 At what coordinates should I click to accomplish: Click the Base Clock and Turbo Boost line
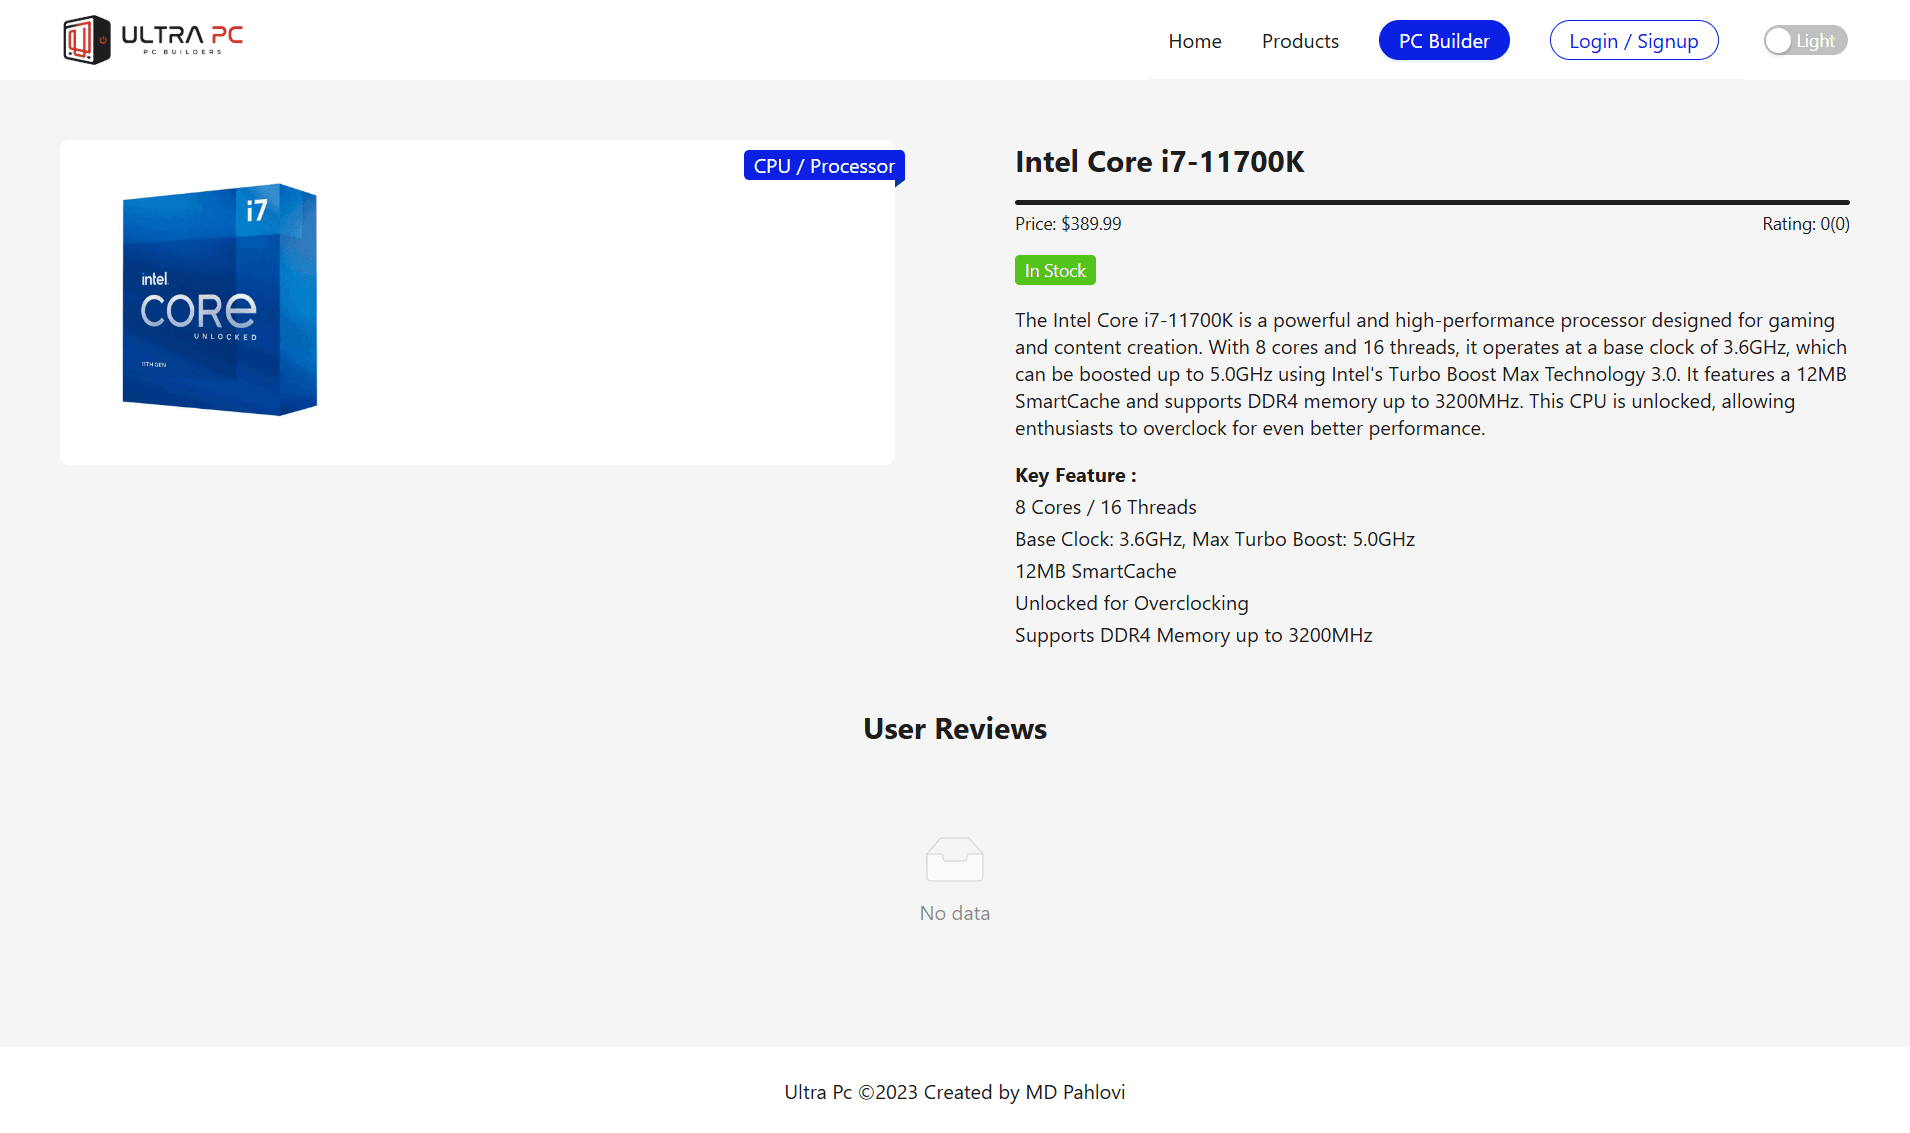click(x=1215, y=540)
